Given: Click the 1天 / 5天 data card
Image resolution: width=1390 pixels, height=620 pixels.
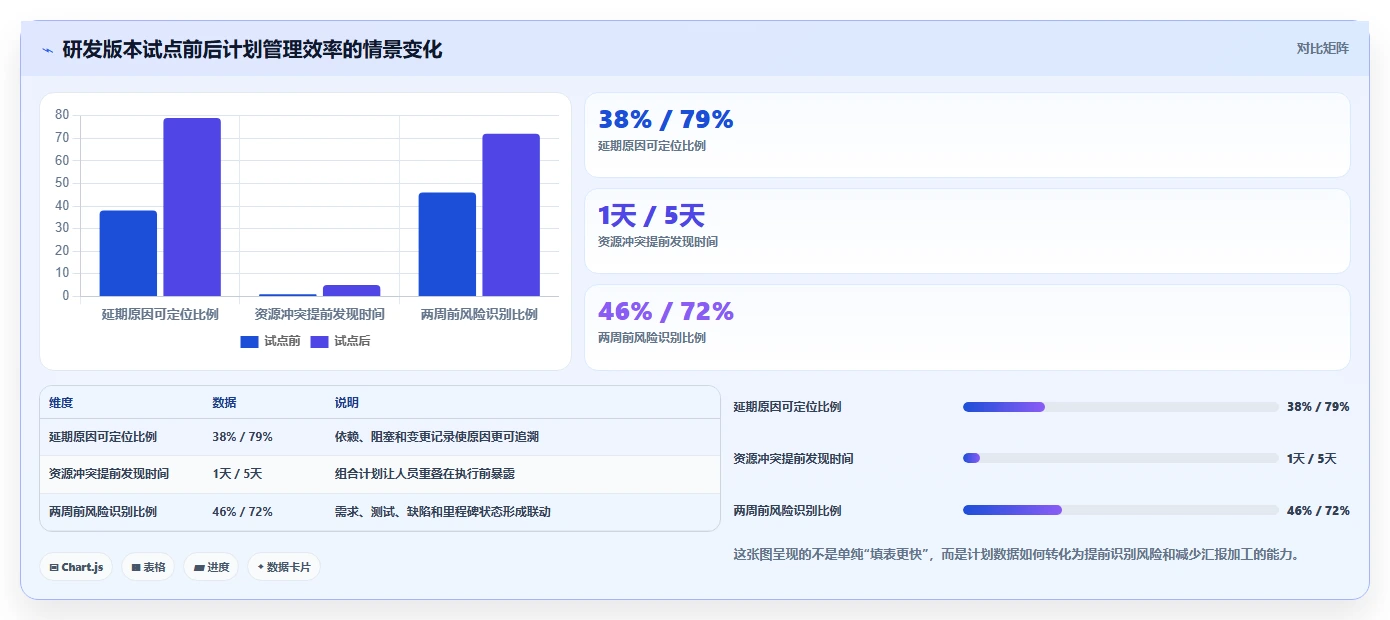Looking at the screenshot, I should coord(967,231).
